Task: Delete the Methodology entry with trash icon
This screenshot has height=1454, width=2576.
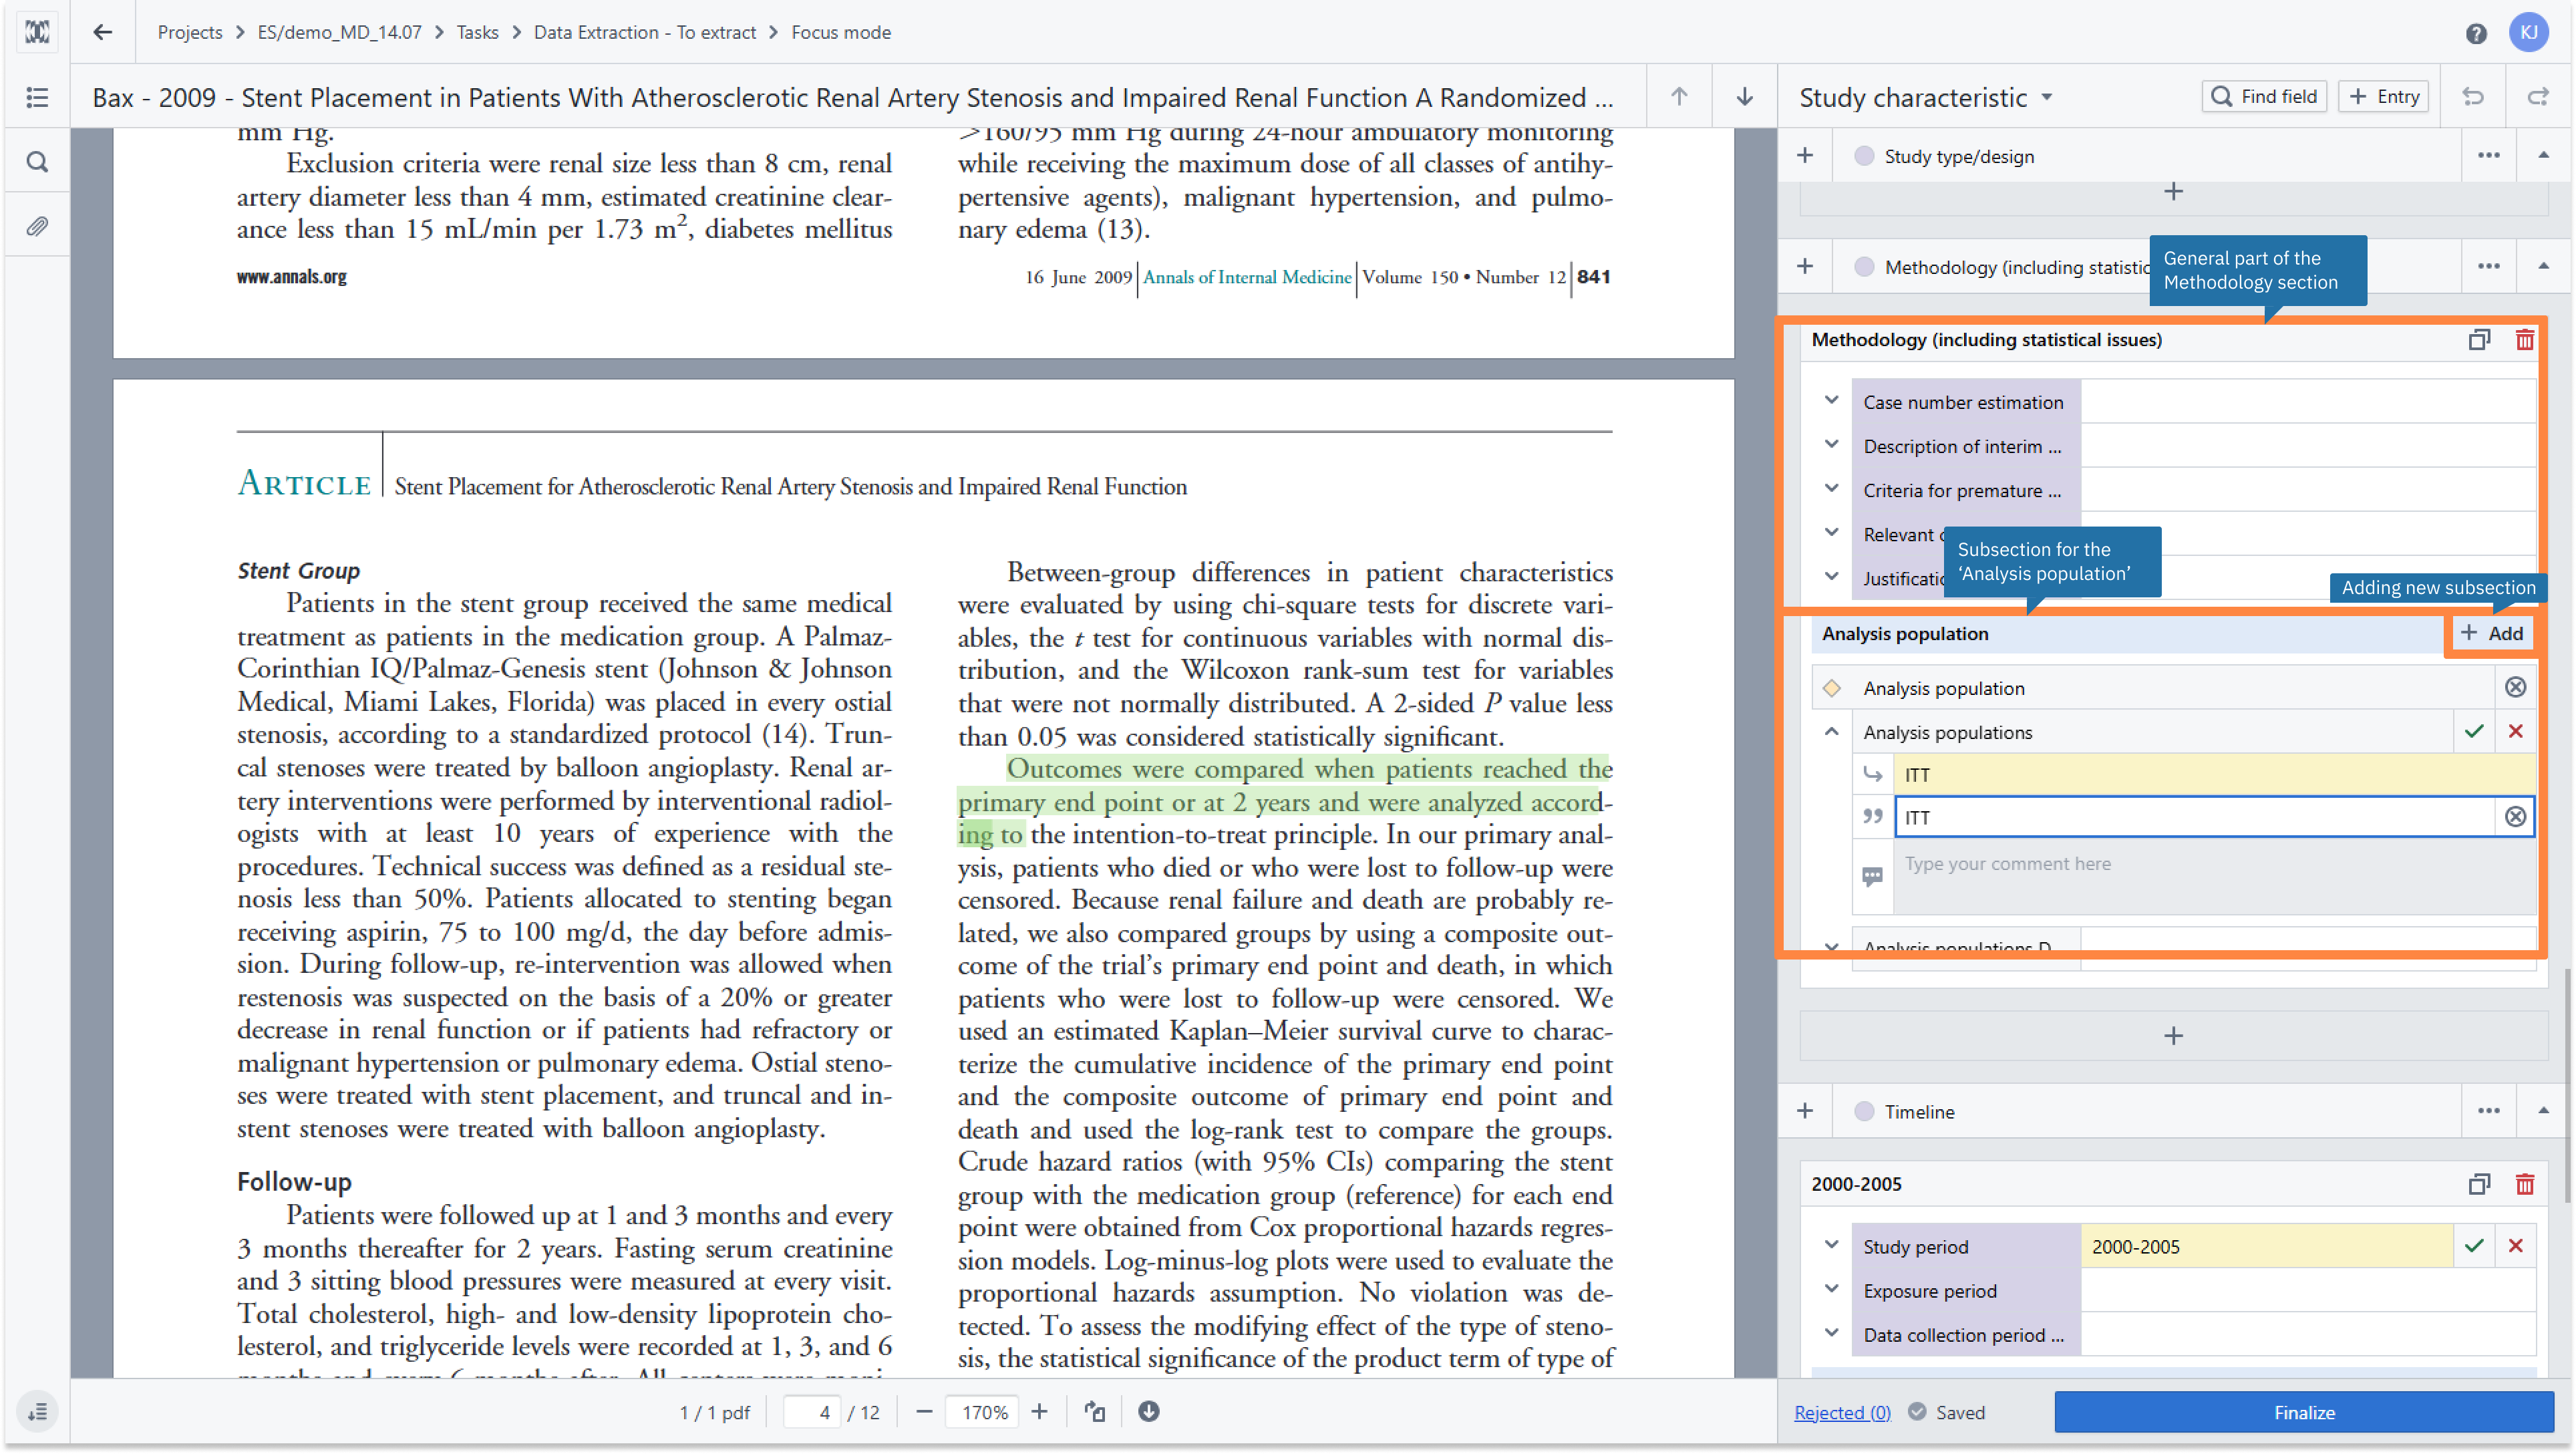Action: coord(2525,340)
